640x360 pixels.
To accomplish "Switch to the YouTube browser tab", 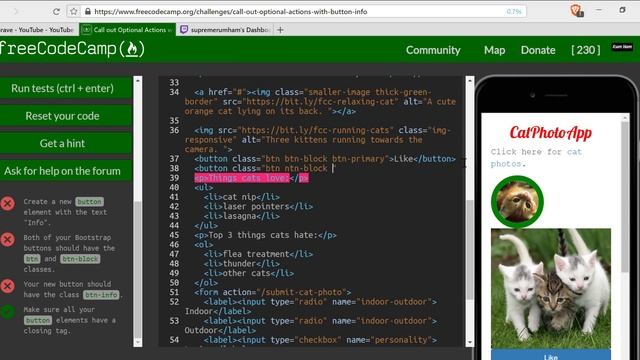I will click(38, 30).
